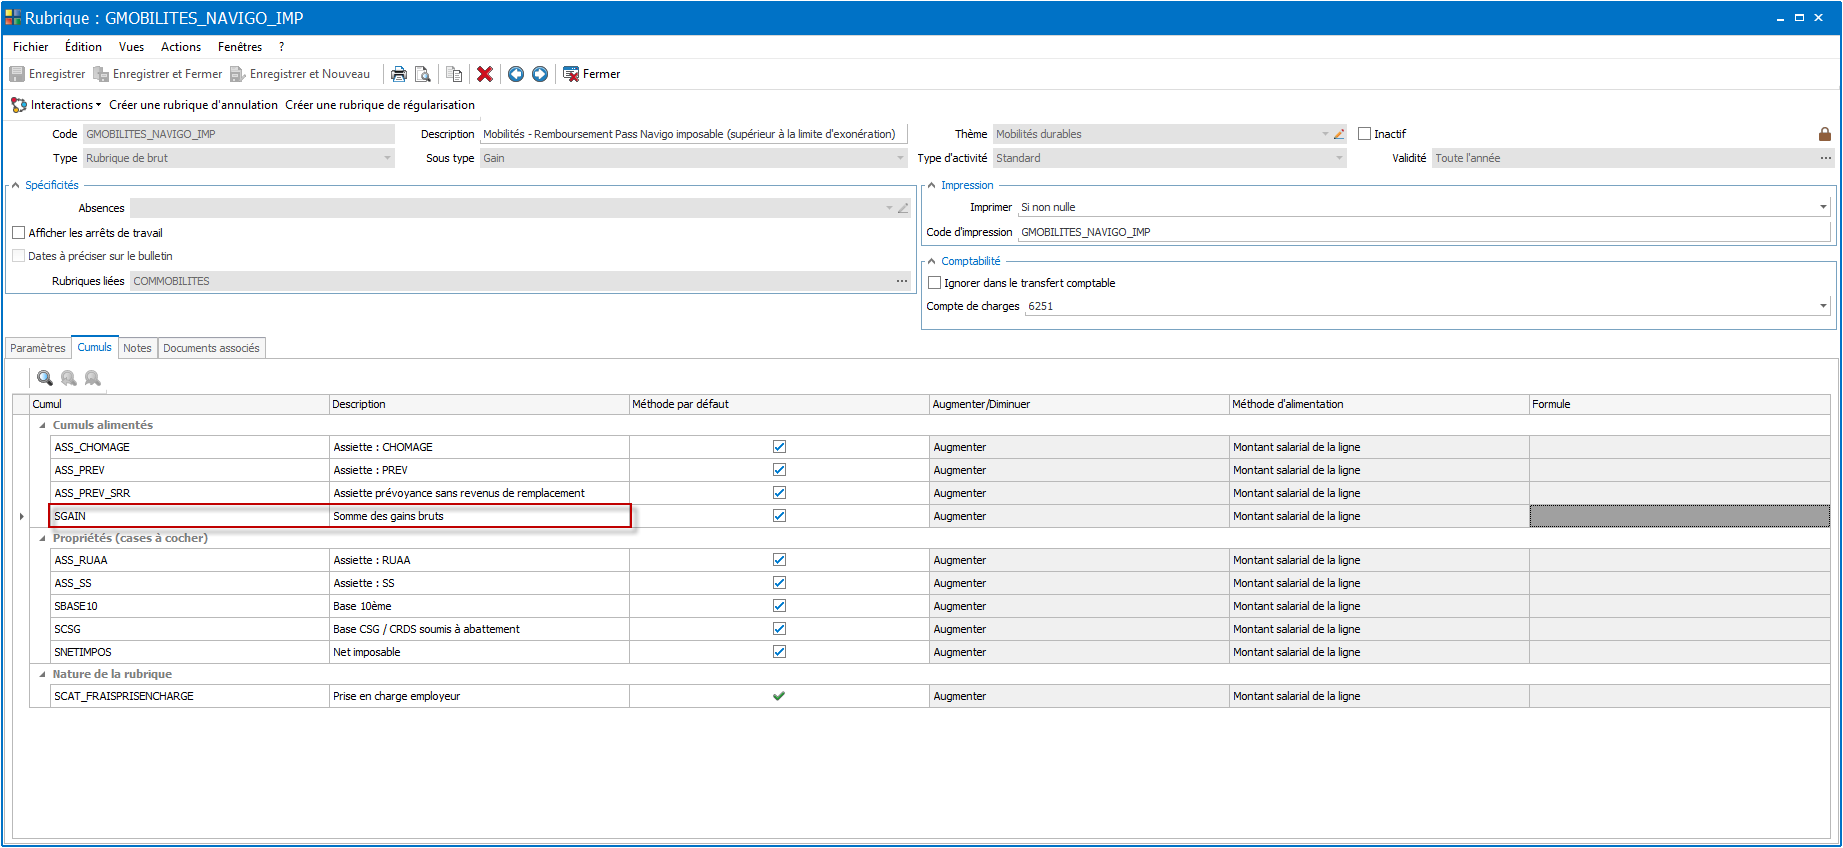Toggle Ignorer dans le transfert comptable checkbox
Screen dimensions: 1843x848
pyautogui.click(x=935, y=283)
